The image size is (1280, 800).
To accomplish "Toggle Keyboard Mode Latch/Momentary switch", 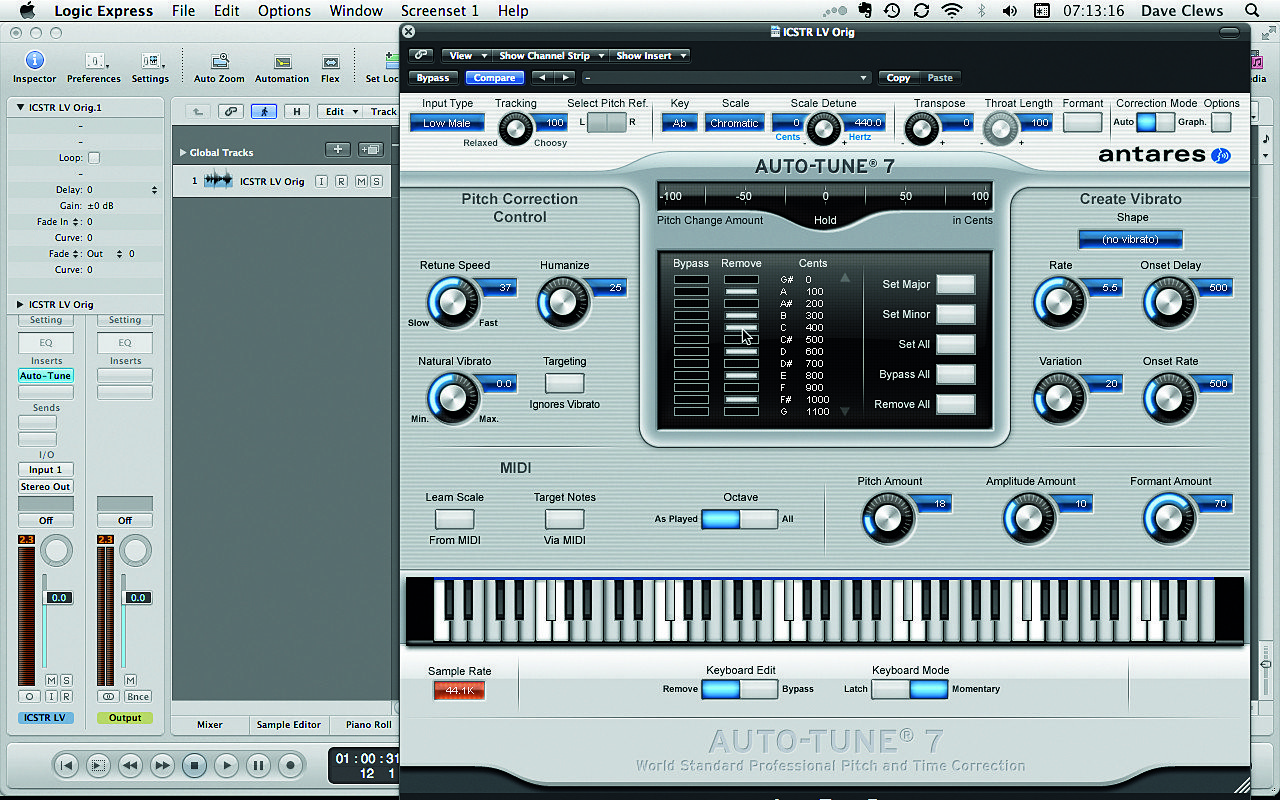I will pyautogui.click(x=909, y=689).
